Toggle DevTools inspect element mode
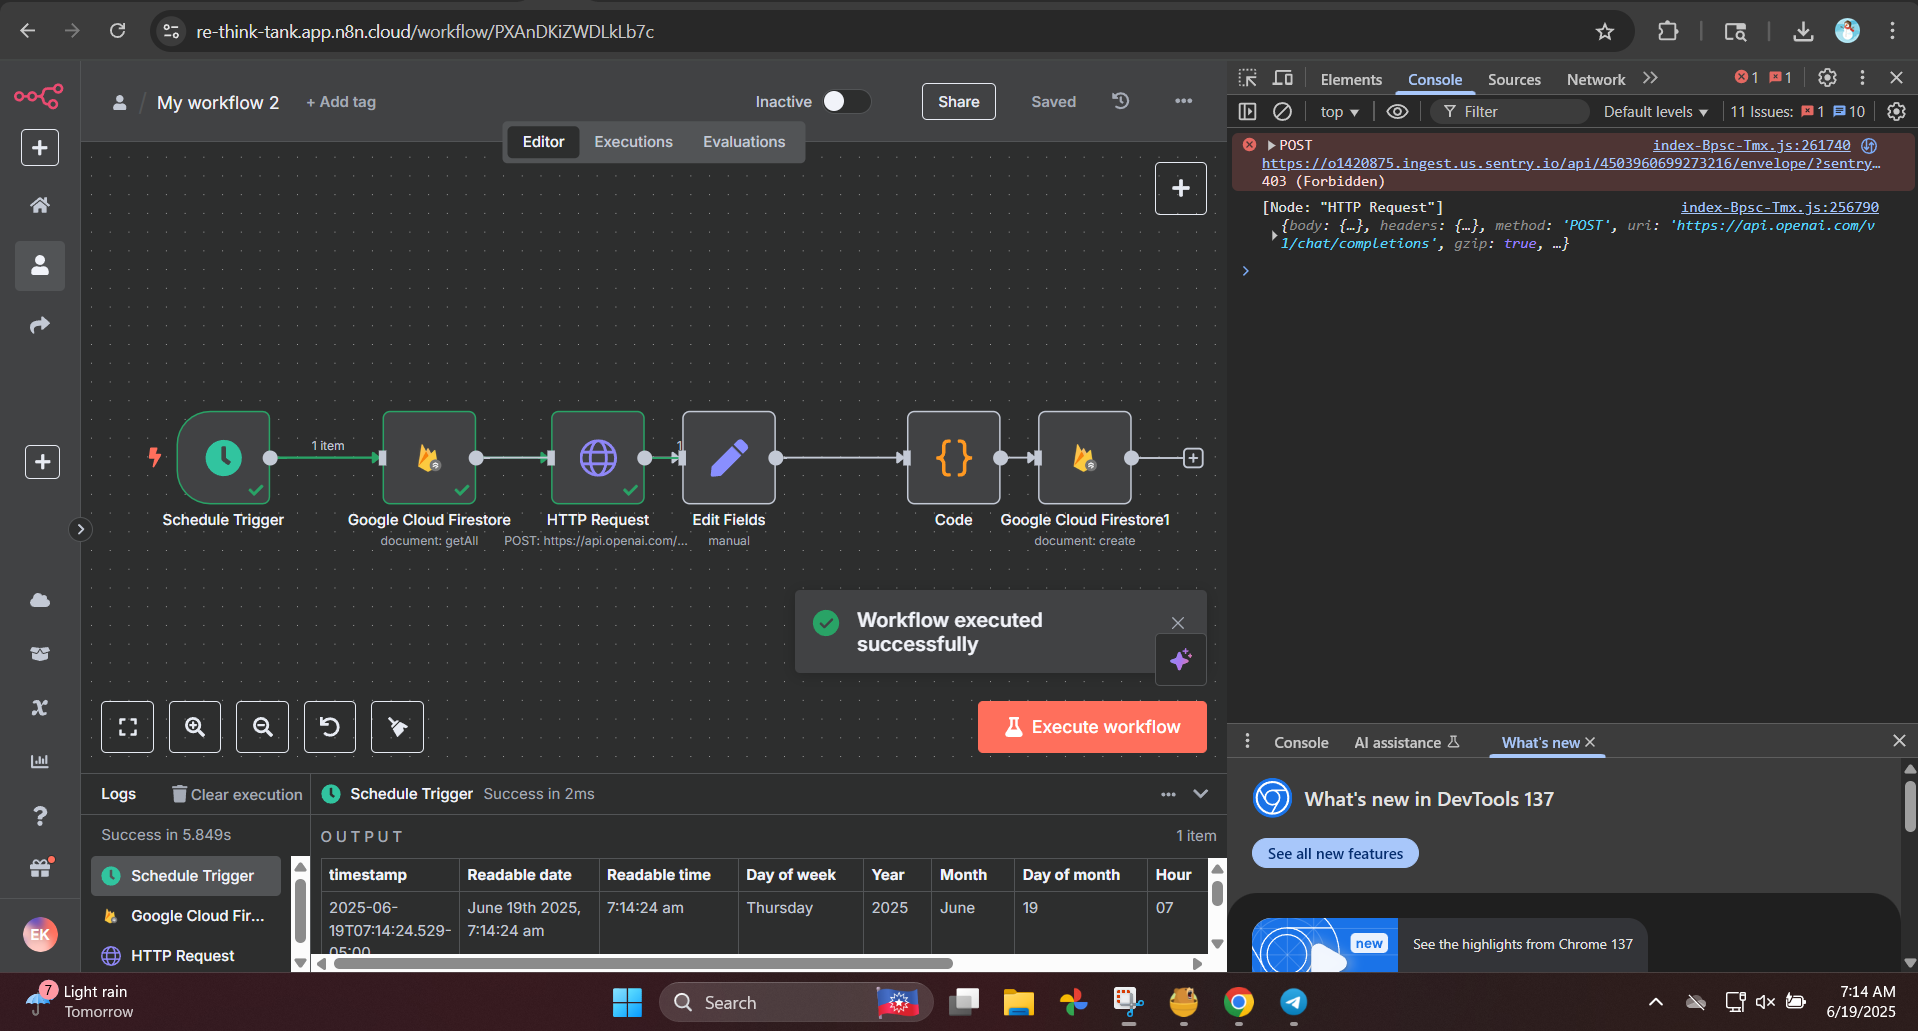 pos(1248,78)
